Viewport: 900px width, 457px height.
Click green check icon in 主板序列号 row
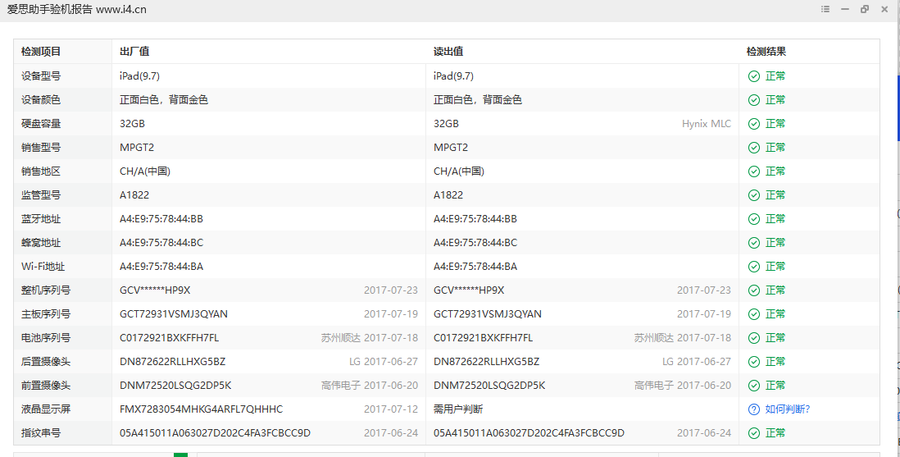754,315
